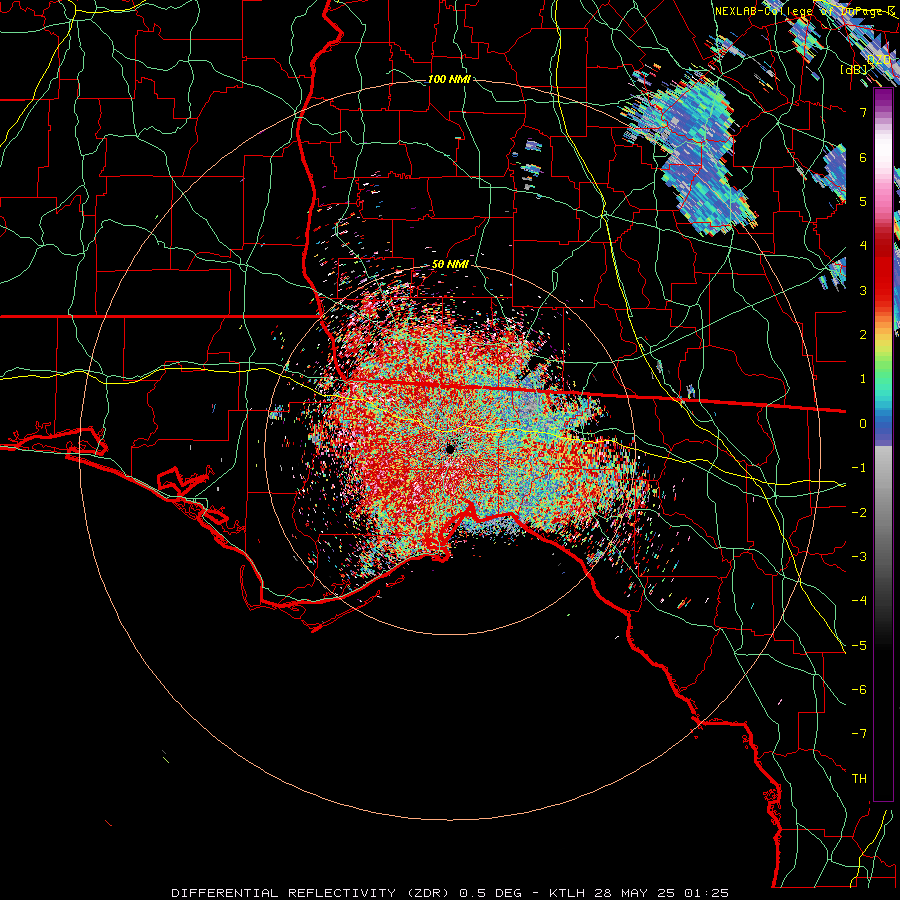Click the "4" value on the scale
900x900 pixels.
tap(863, 246)
